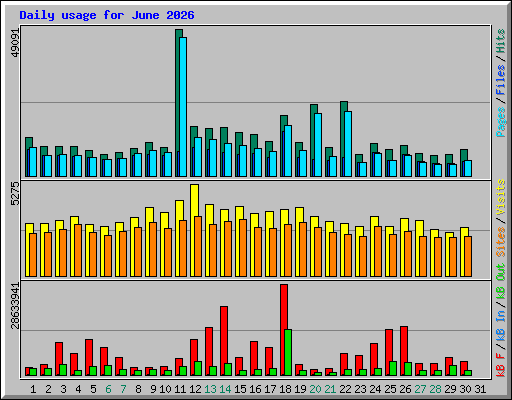Click the orange sites bar for day 30
The width and height of the screenshot is (512, 400).
(x=468, y=256)
